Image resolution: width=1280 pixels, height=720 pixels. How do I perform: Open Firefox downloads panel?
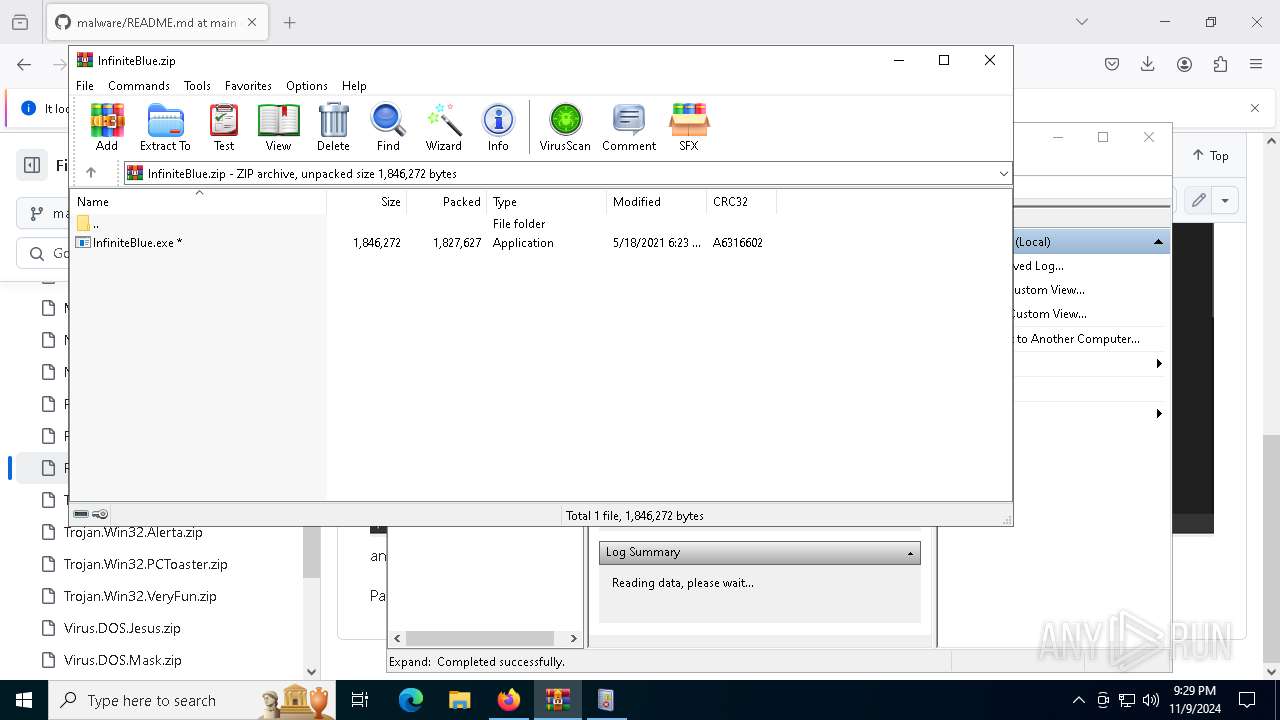(x=1148, y=64)
